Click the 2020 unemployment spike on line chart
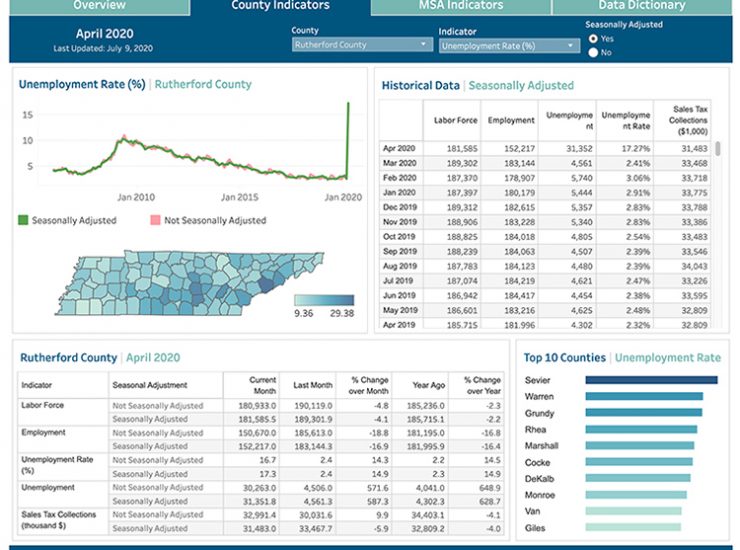The height and width of the screenshot is (550, 740). 348,110
